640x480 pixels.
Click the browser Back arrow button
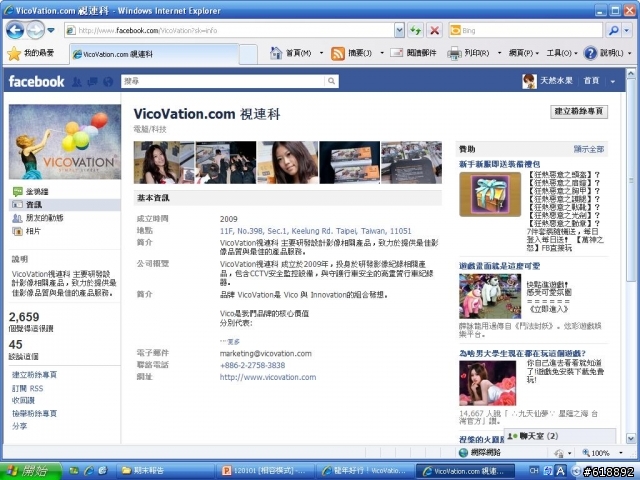click(x=15, y=30)
